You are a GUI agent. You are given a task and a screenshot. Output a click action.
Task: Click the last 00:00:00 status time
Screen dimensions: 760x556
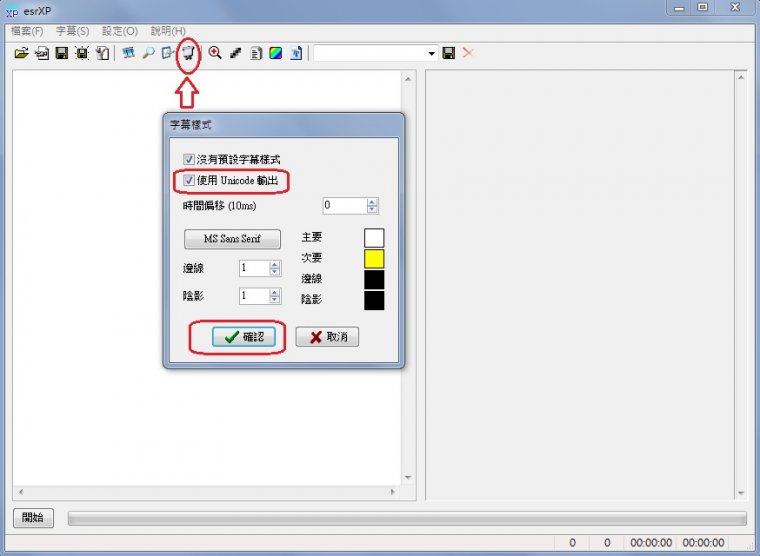pos(703,543)
